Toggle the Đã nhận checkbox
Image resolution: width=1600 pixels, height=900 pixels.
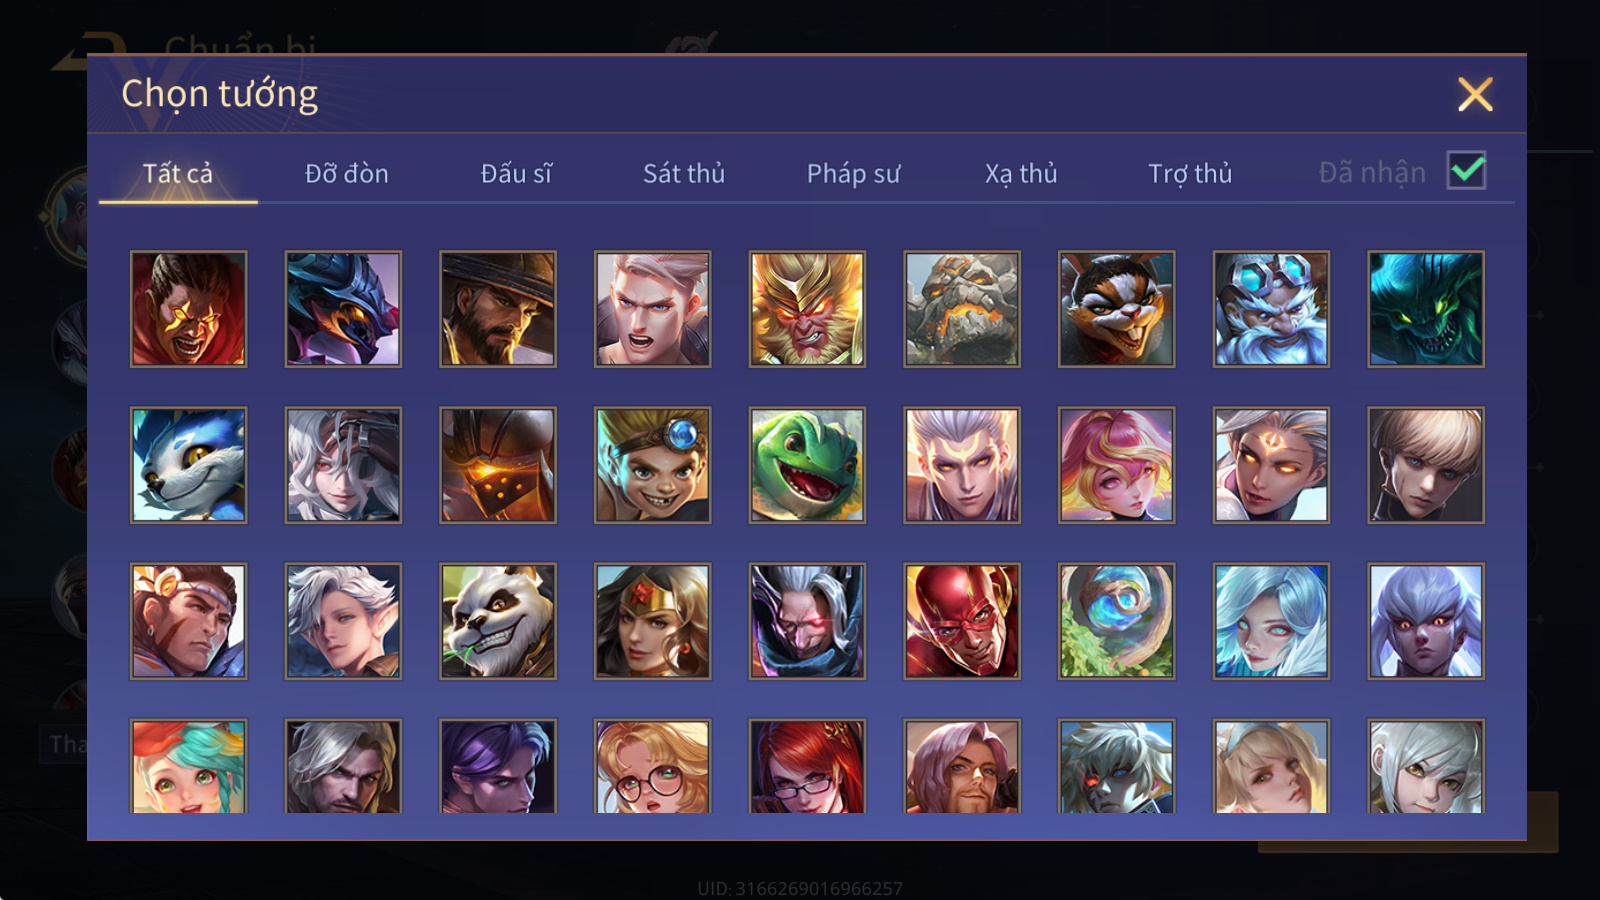[1466, 171]
